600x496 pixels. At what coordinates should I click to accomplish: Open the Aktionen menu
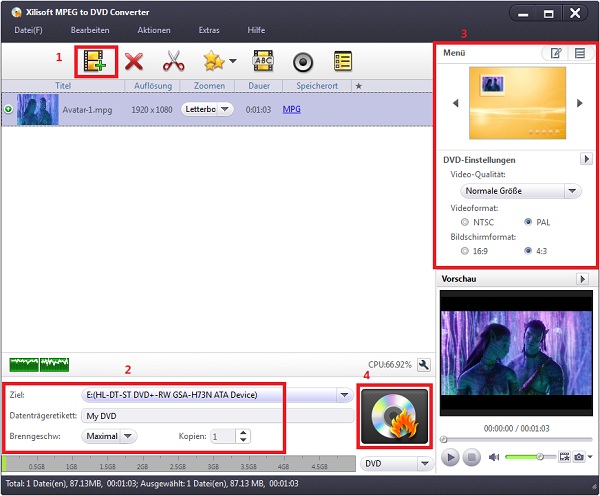(154, 30)
